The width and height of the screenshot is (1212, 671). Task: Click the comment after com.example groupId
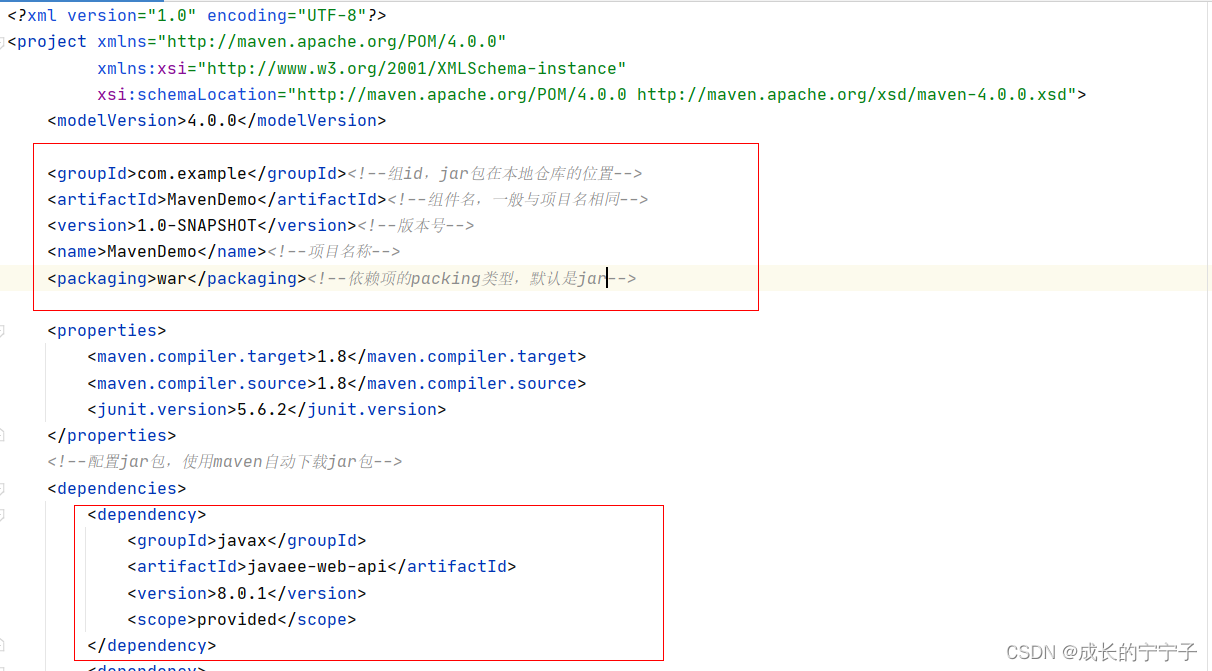(x=494, y=173)
